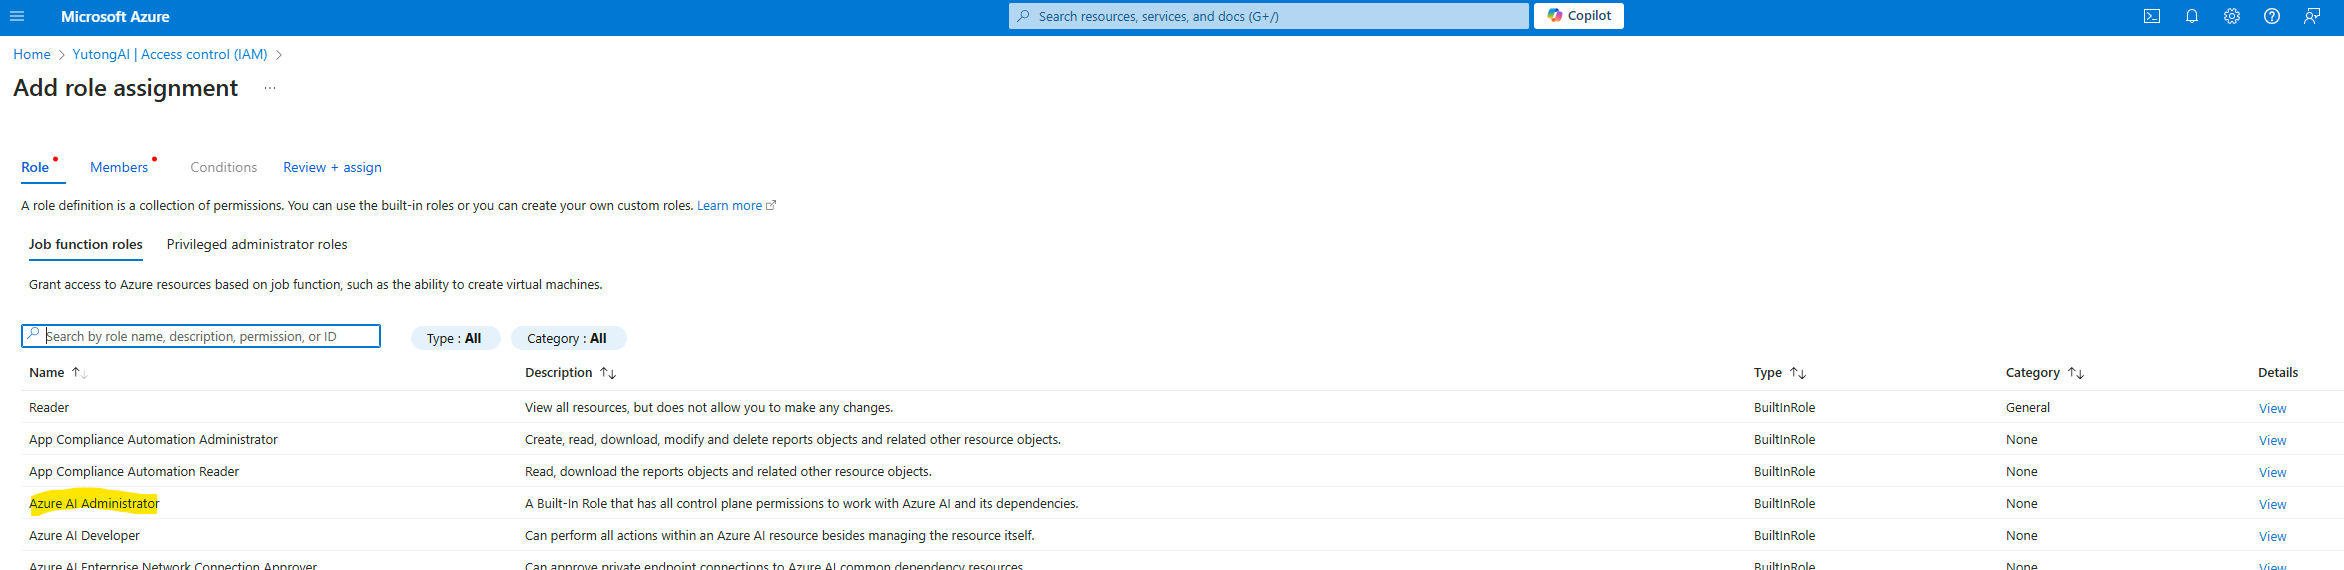Click the Microsoft Azure logo text

(115, 16)
